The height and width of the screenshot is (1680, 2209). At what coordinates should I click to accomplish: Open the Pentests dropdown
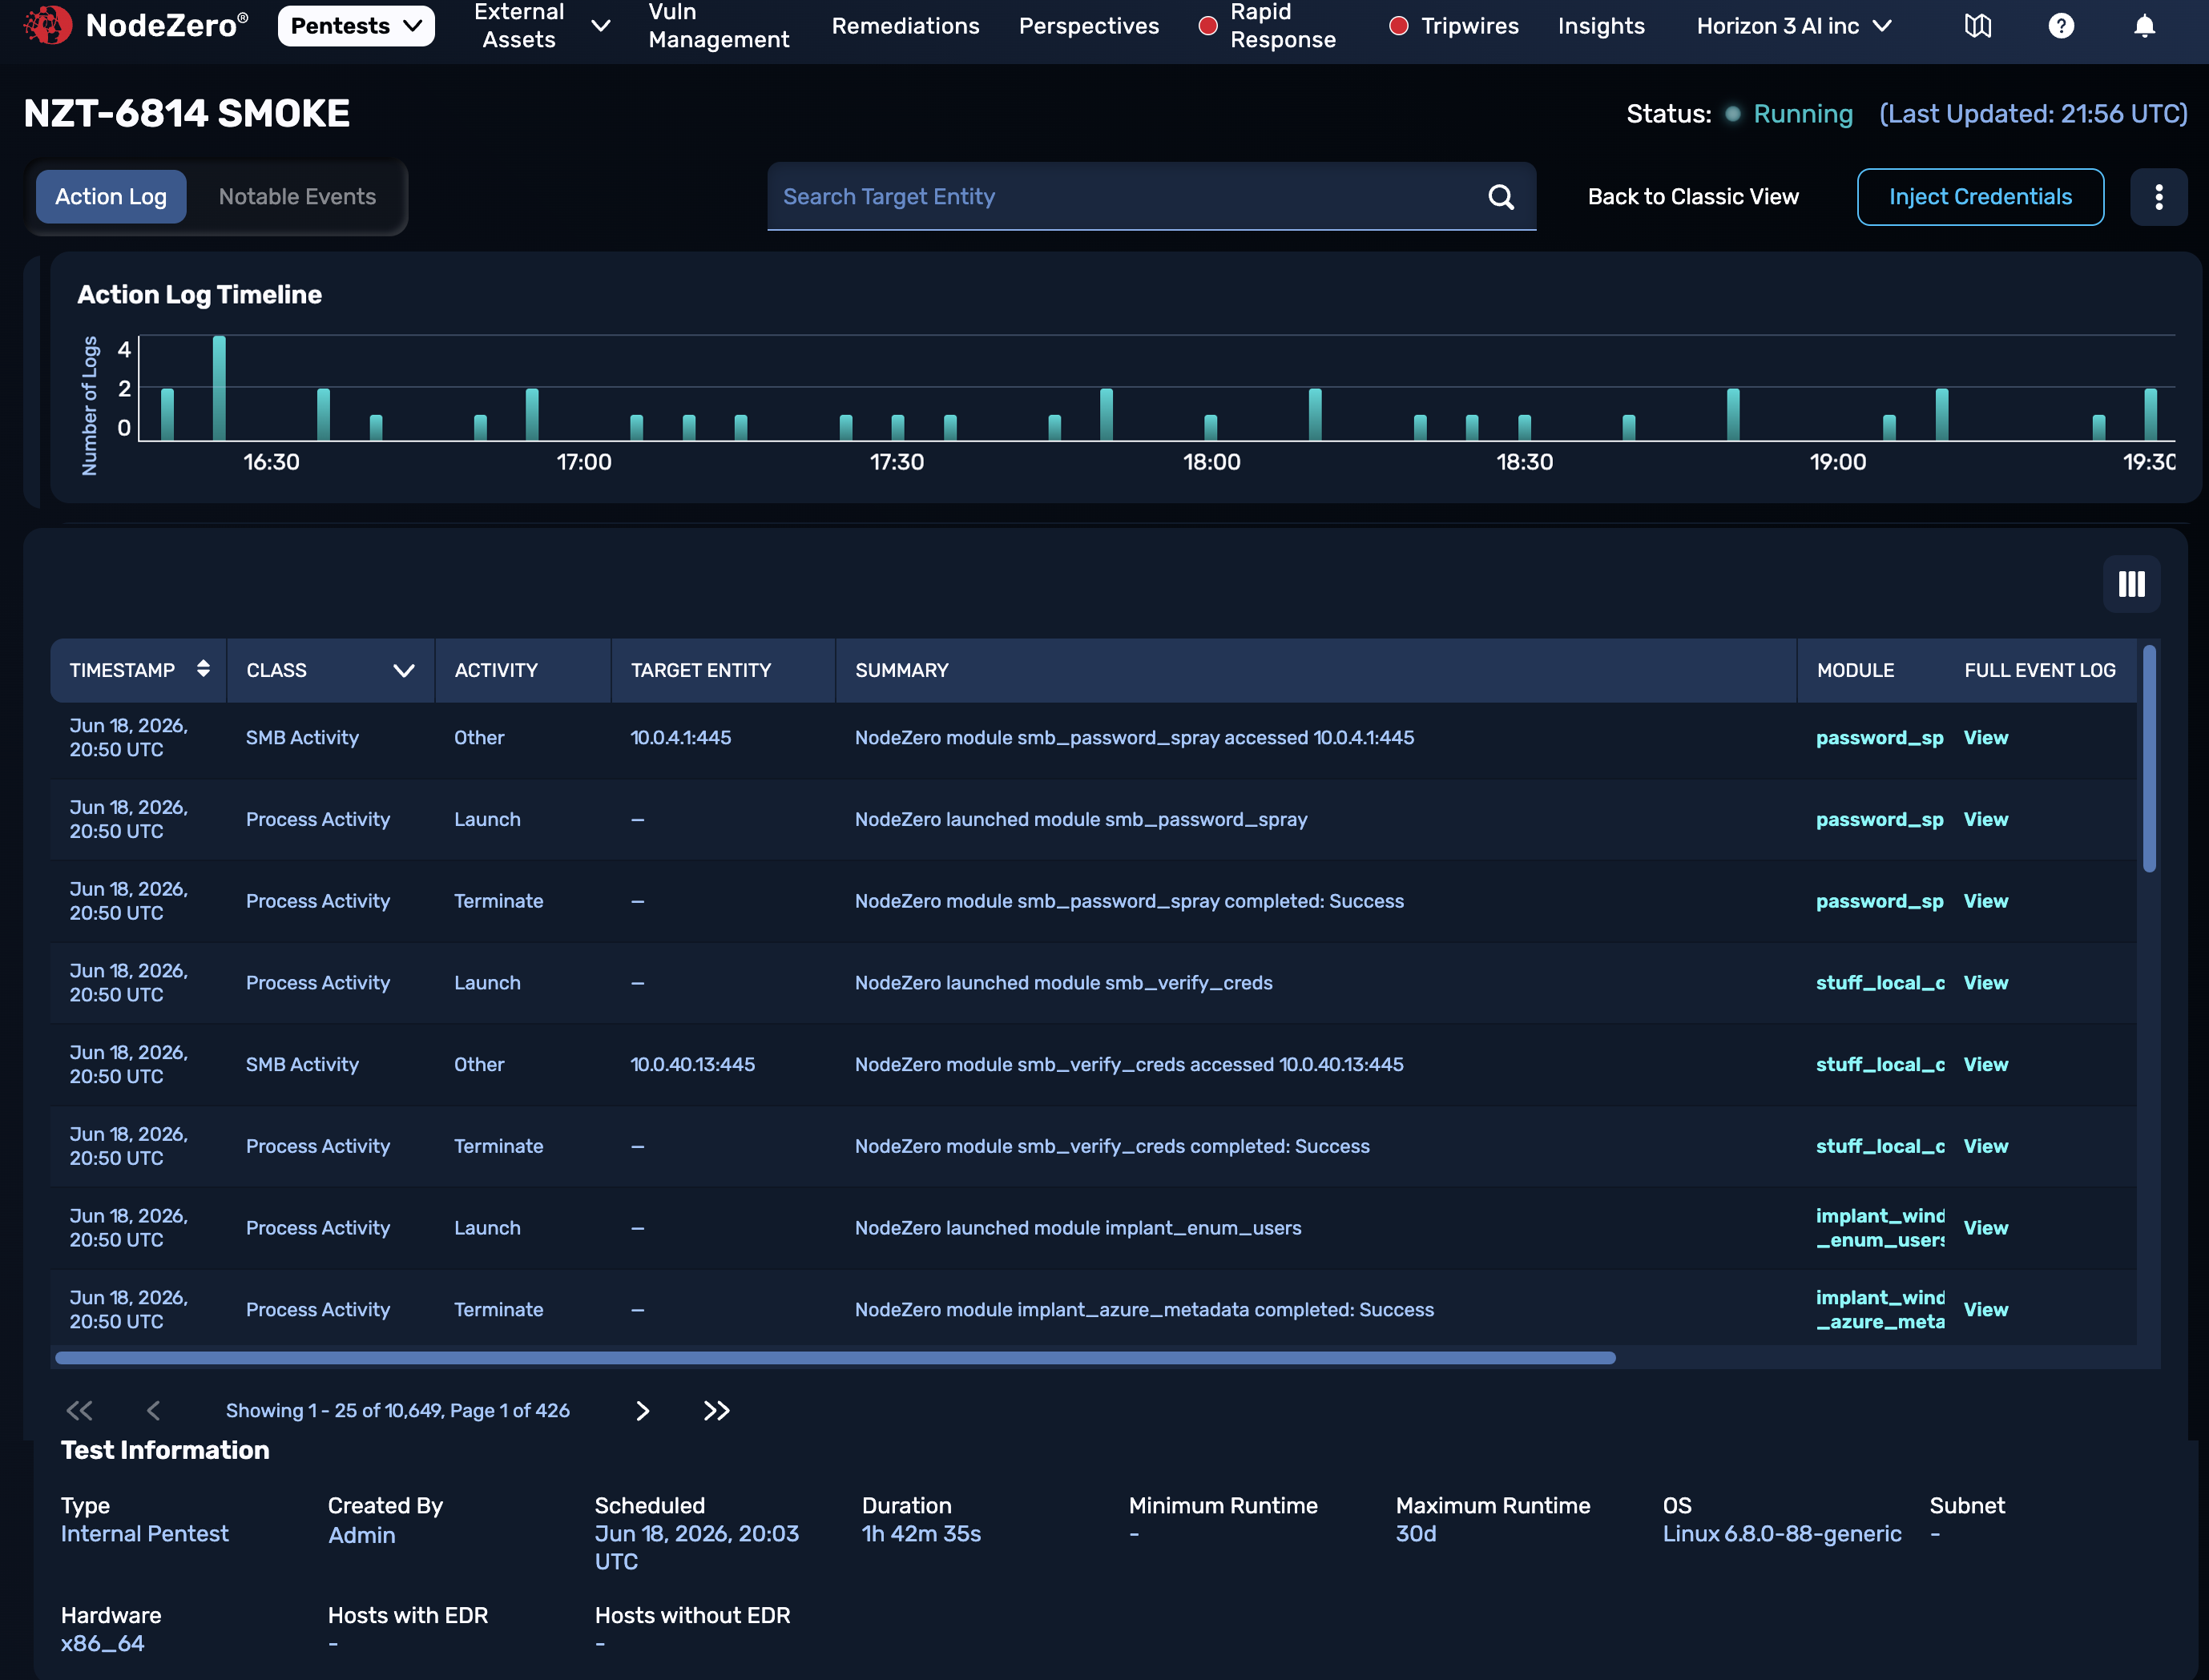356,26
